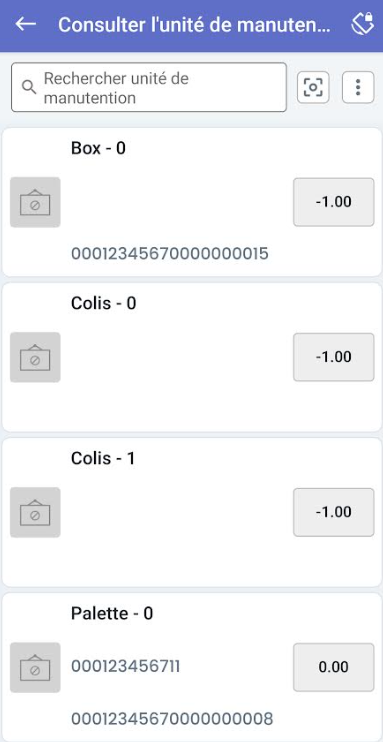Open the Colis - 0 item title
Screen dimensions: 383x742
104,303
